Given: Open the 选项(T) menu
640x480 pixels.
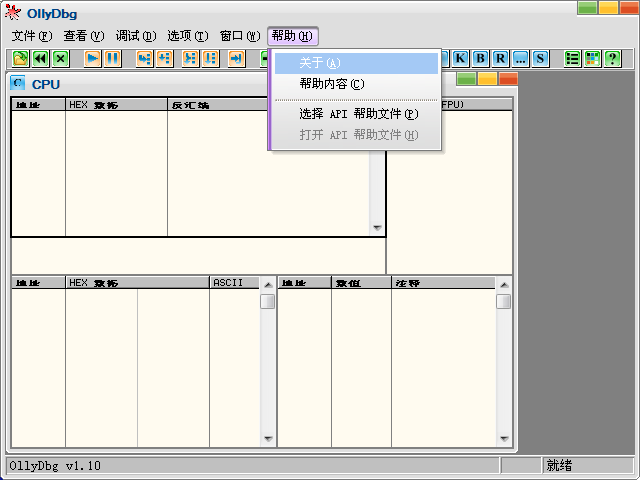Looking at the screenshot, I should click(188, 36).
